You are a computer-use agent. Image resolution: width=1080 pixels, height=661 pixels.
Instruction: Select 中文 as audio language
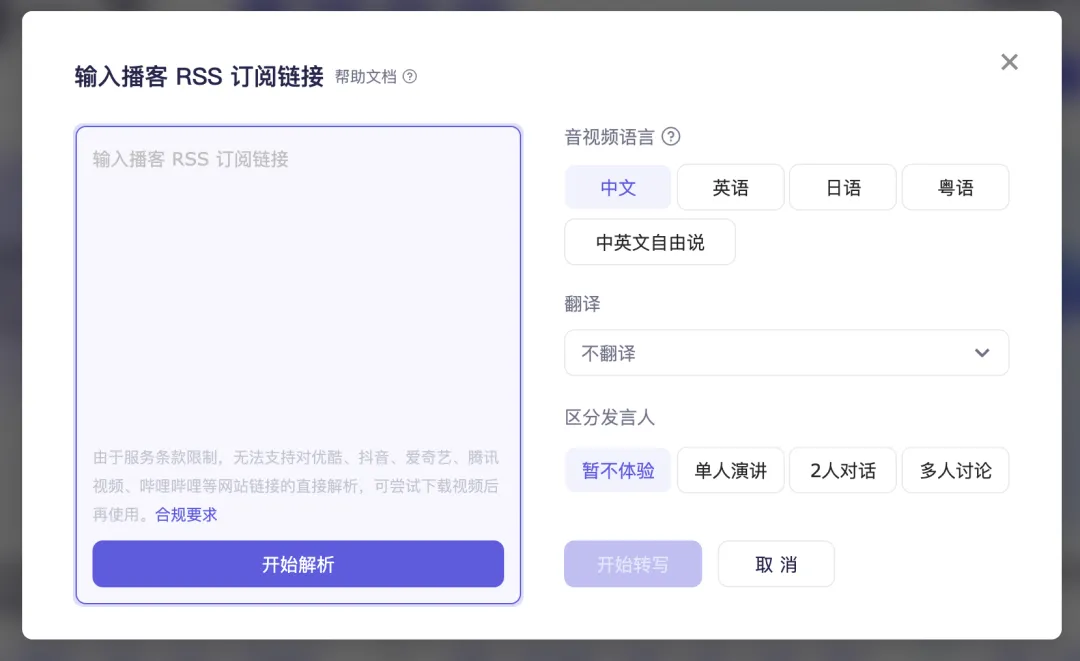pos(618,187)
